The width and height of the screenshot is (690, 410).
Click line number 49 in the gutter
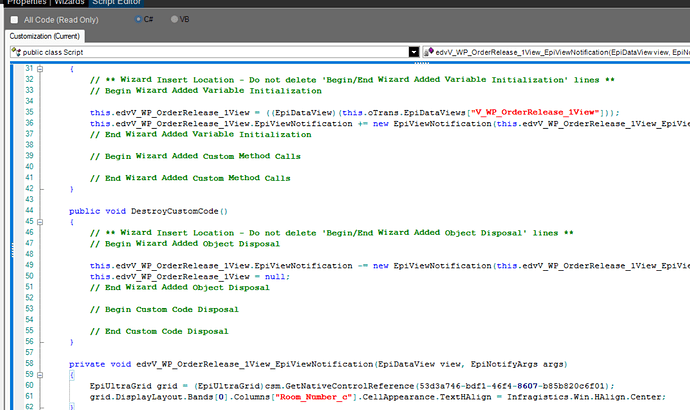[29, 265]
